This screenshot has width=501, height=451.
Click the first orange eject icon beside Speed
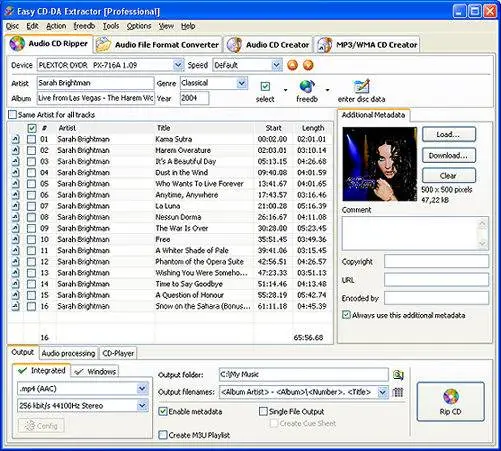292,65
